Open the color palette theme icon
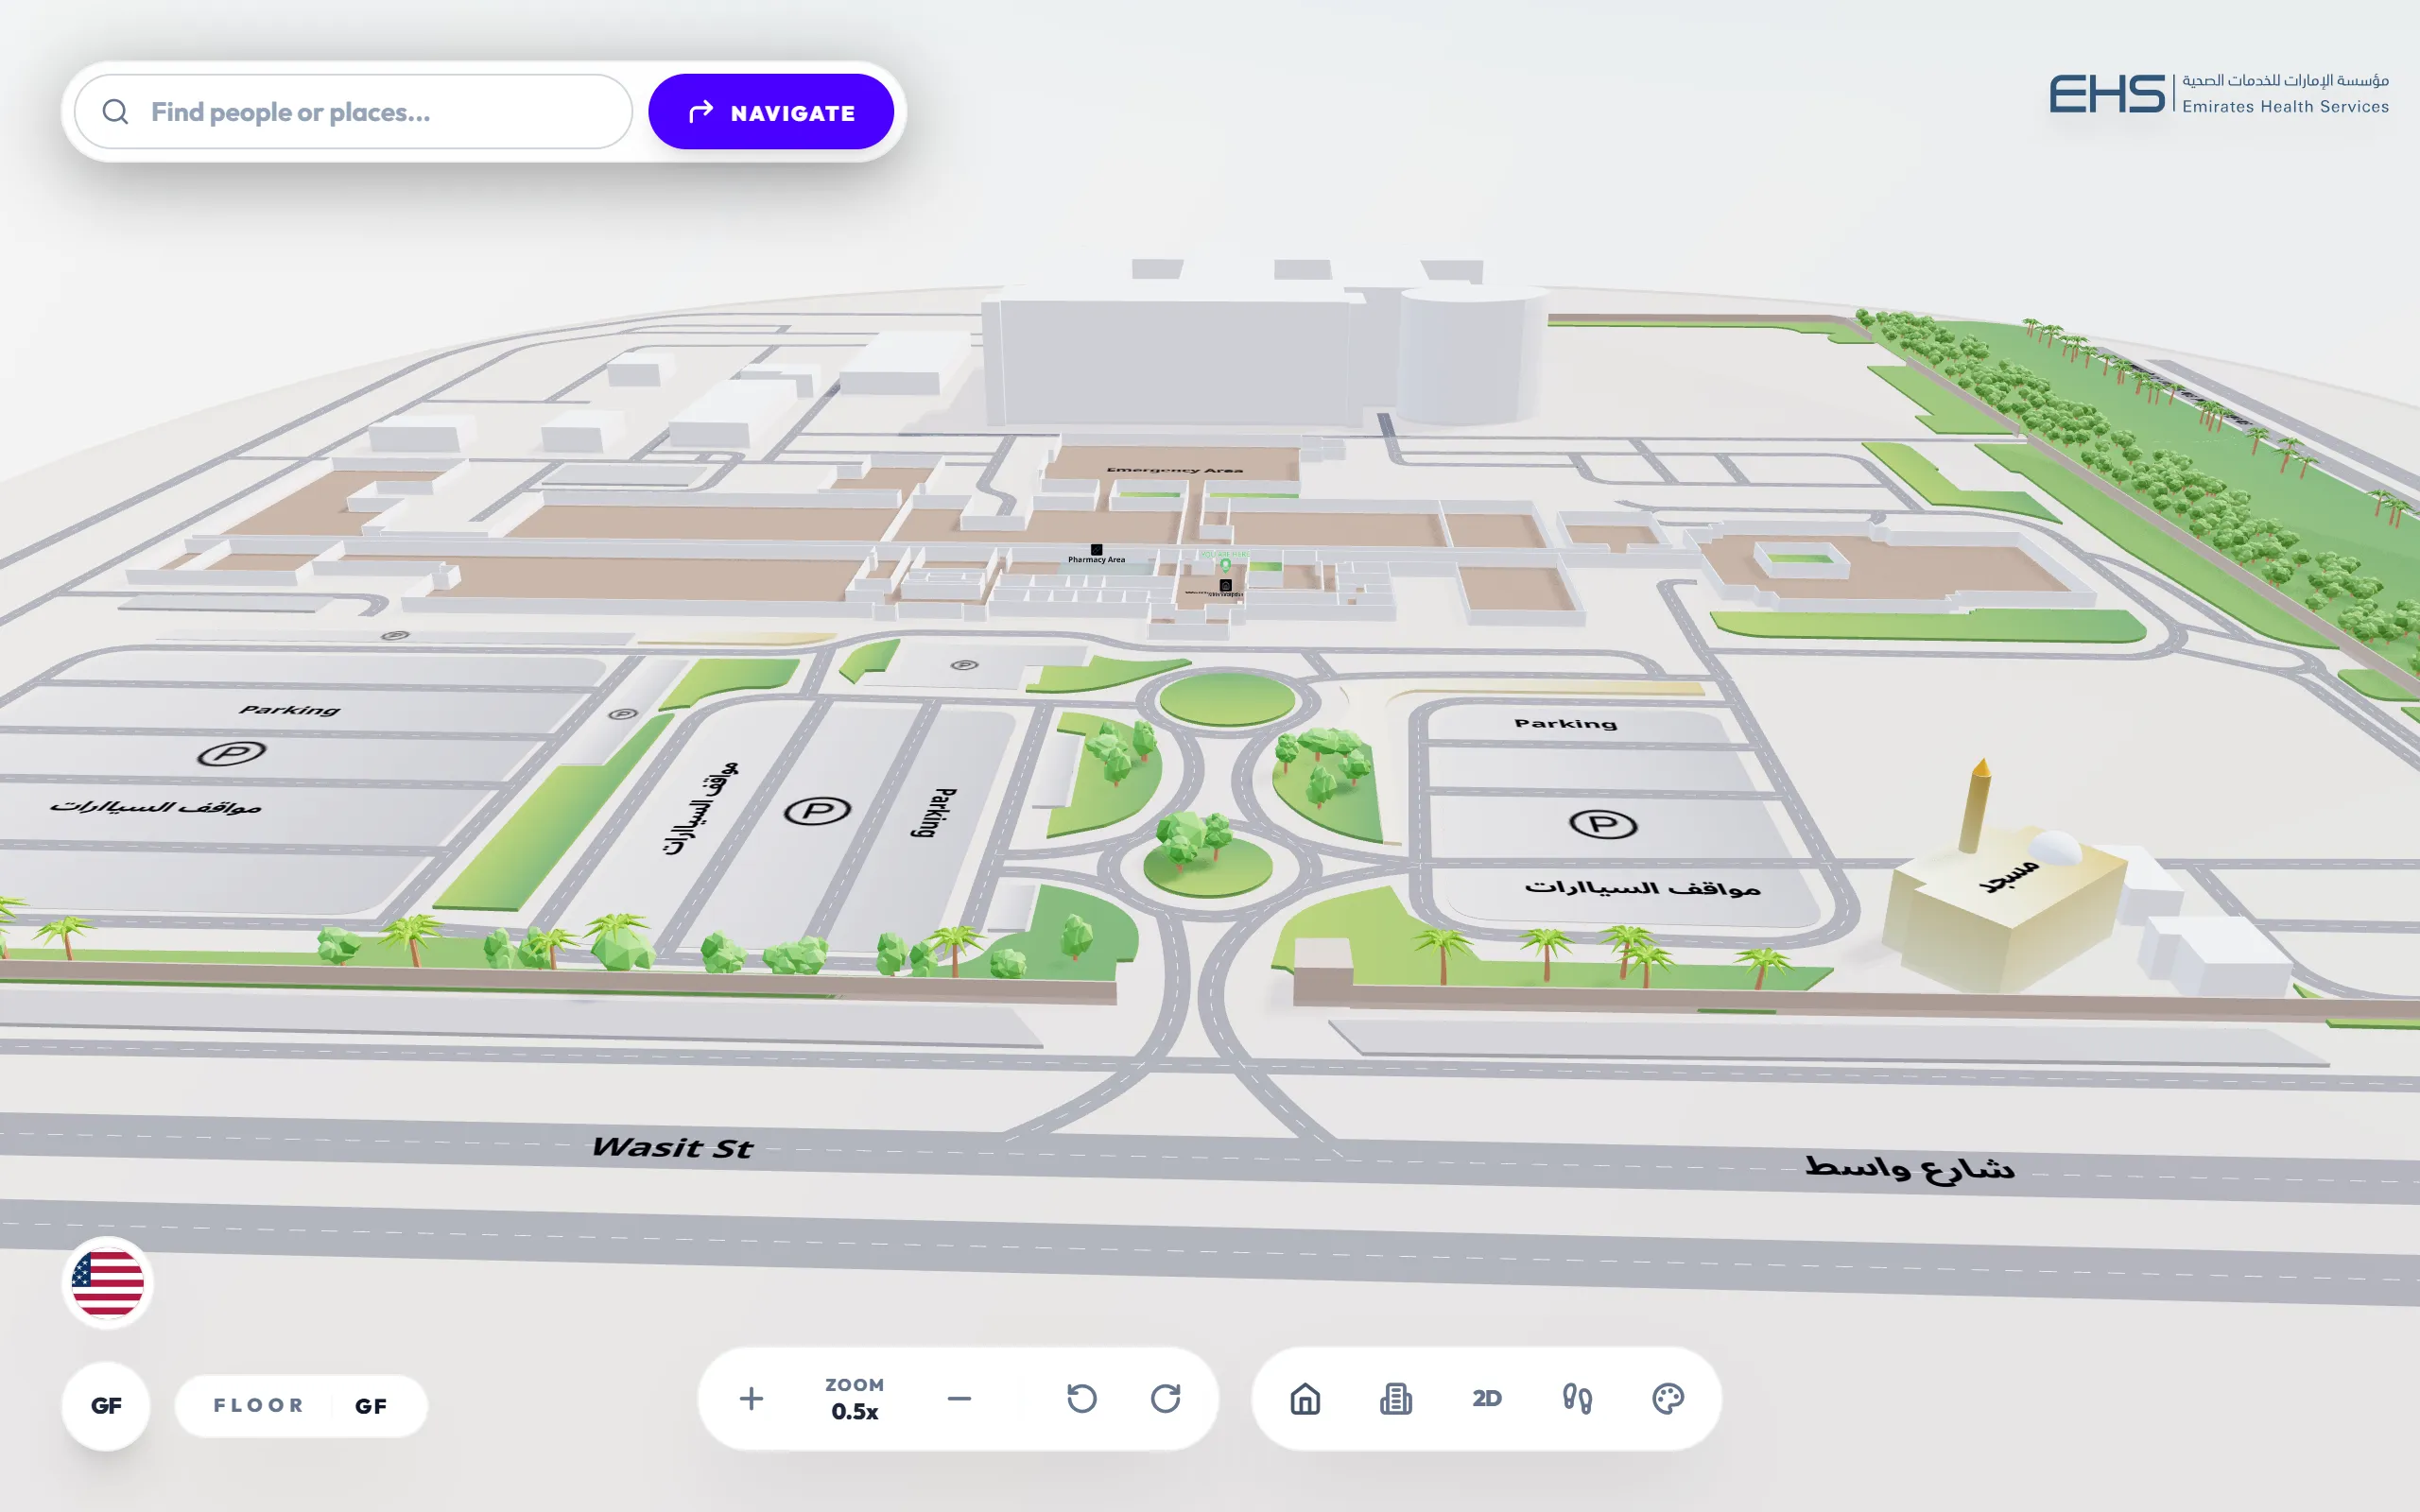The height and width of the screenshot is (1512, 2420). (x=1668, y=1398)
